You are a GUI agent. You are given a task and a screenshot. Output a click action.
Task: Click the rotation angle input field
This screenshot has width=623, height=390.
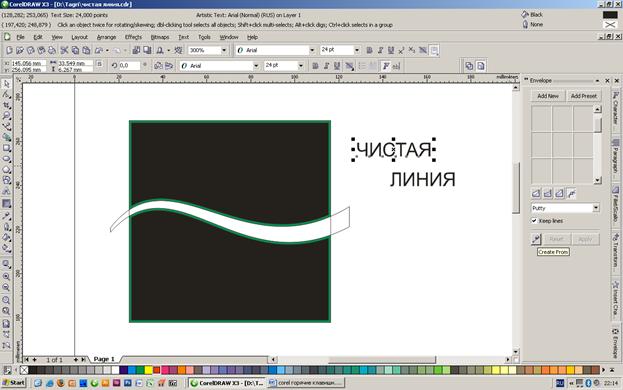click(129, 66)
